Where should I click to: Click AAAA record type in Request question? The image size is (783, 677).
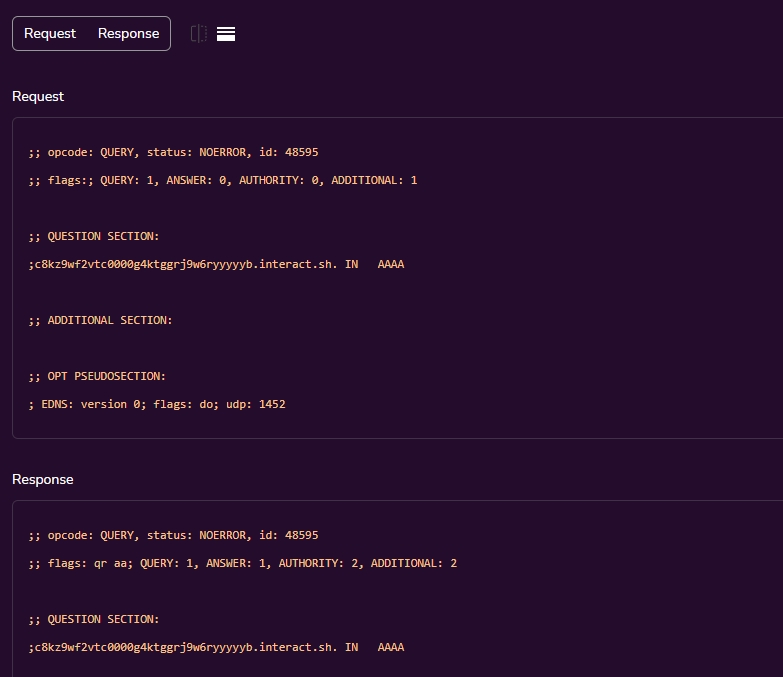pyautogui.click(x=391, y=264)
